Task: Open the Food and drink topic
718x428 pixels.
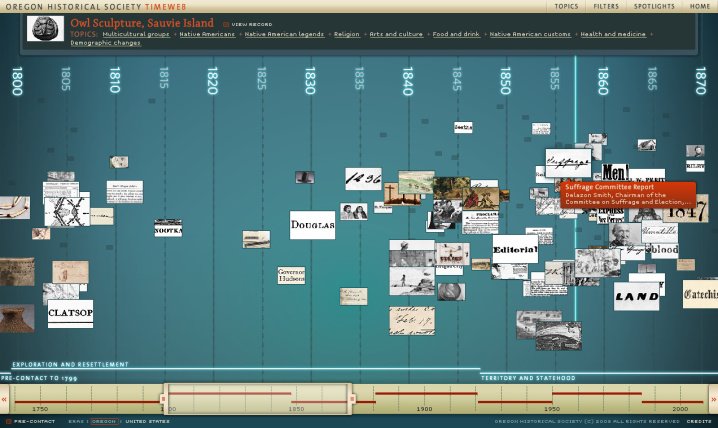Action: (456, 34)
